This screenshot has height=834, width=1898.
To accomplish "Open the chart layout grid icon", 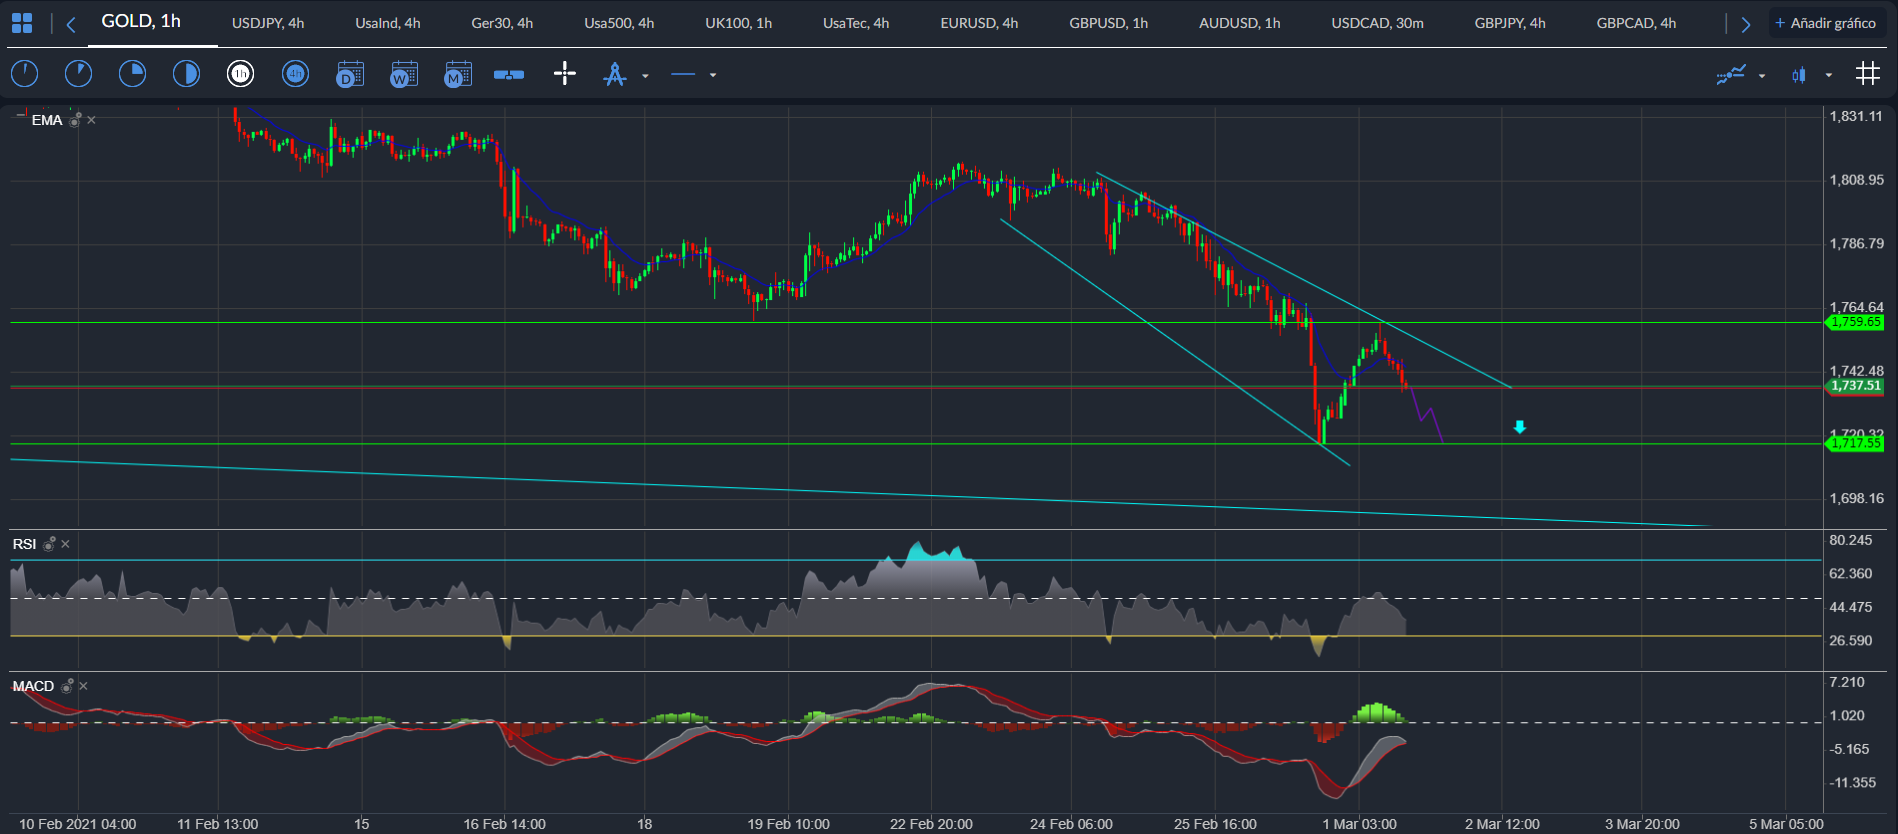I will 21,23.
